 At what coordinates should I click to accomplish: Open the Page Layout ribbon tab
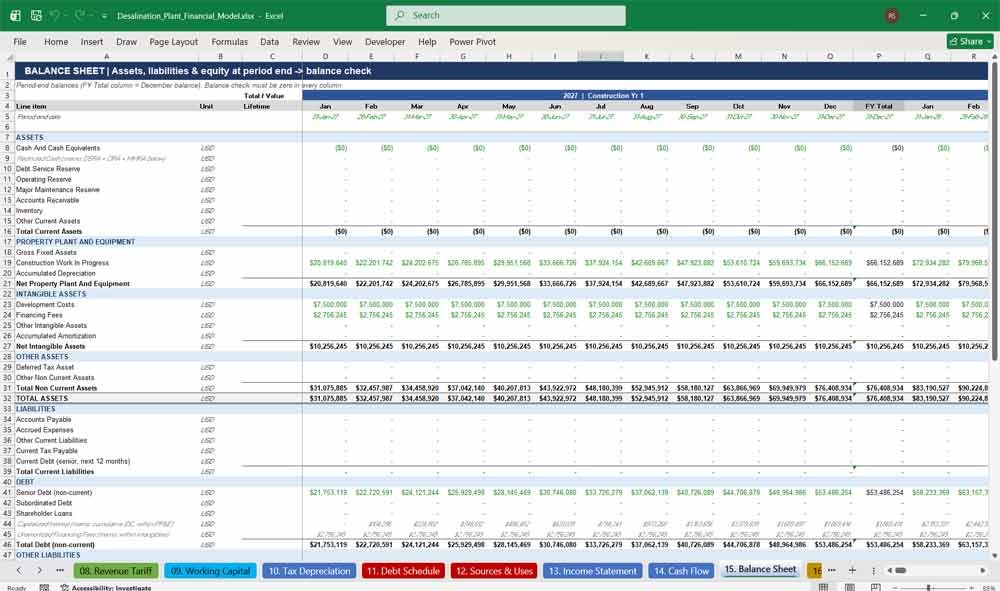point(173,41)
